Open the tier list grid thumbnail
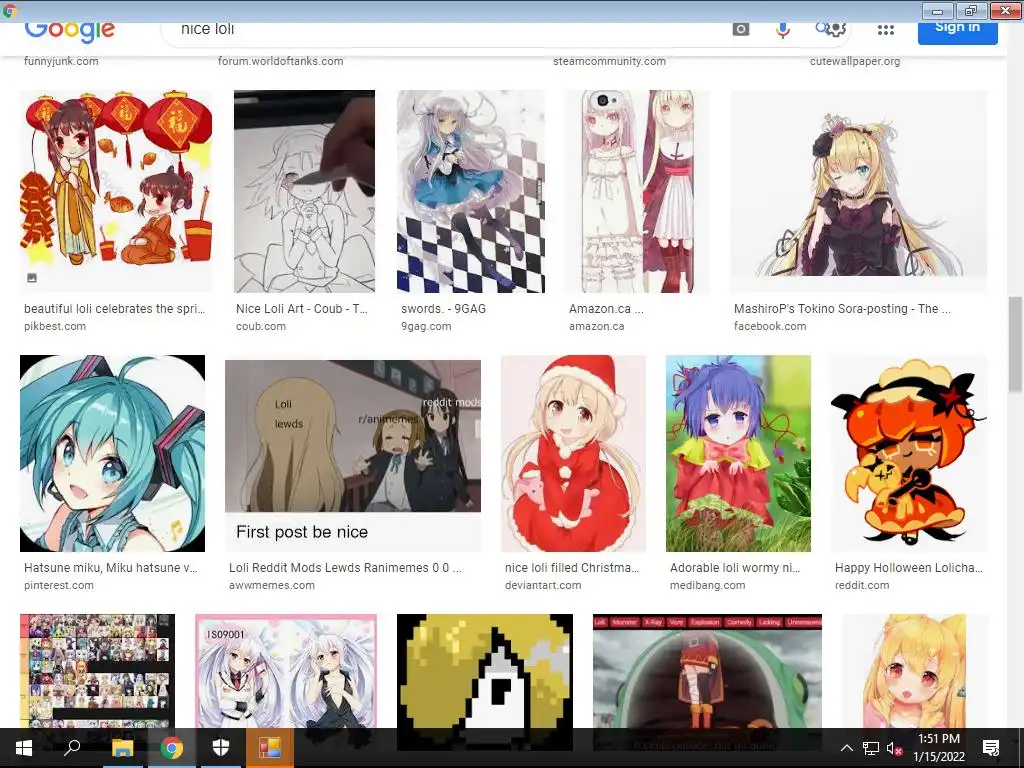 pos(97,671)
